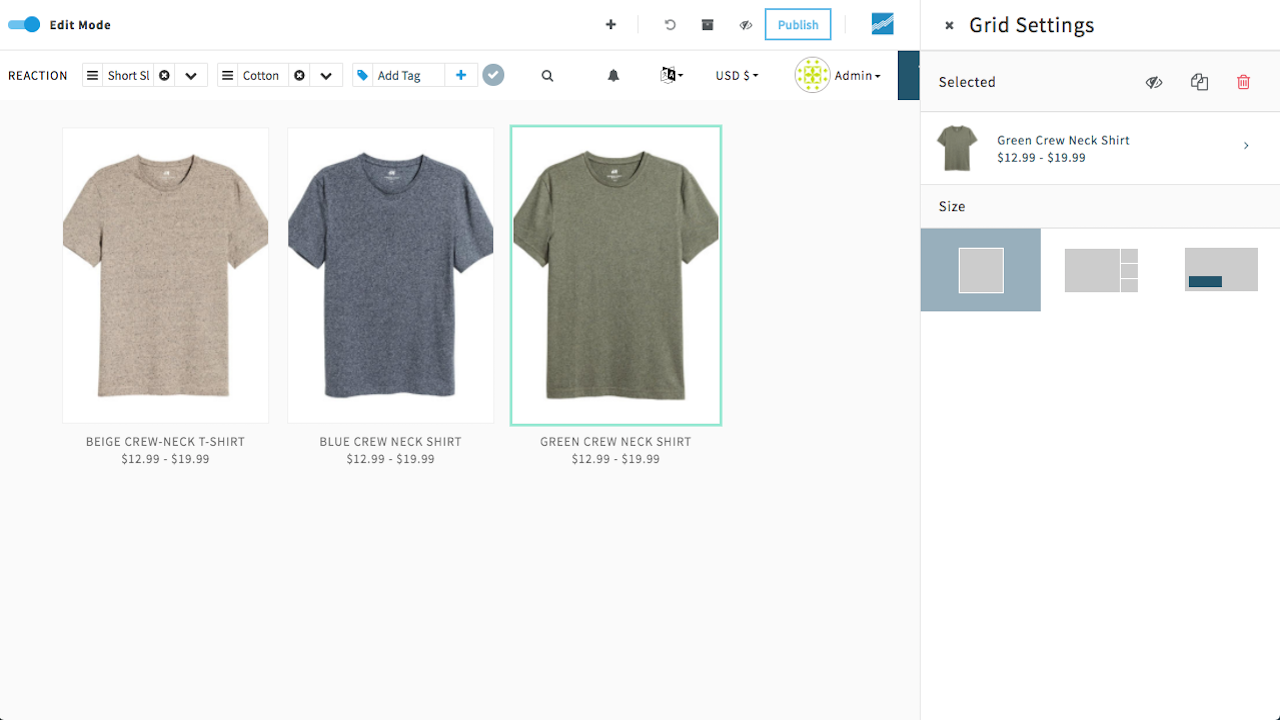The image size is (1280, 720).
Task: Open search with magnifier icon
Action: coord(547,76)
